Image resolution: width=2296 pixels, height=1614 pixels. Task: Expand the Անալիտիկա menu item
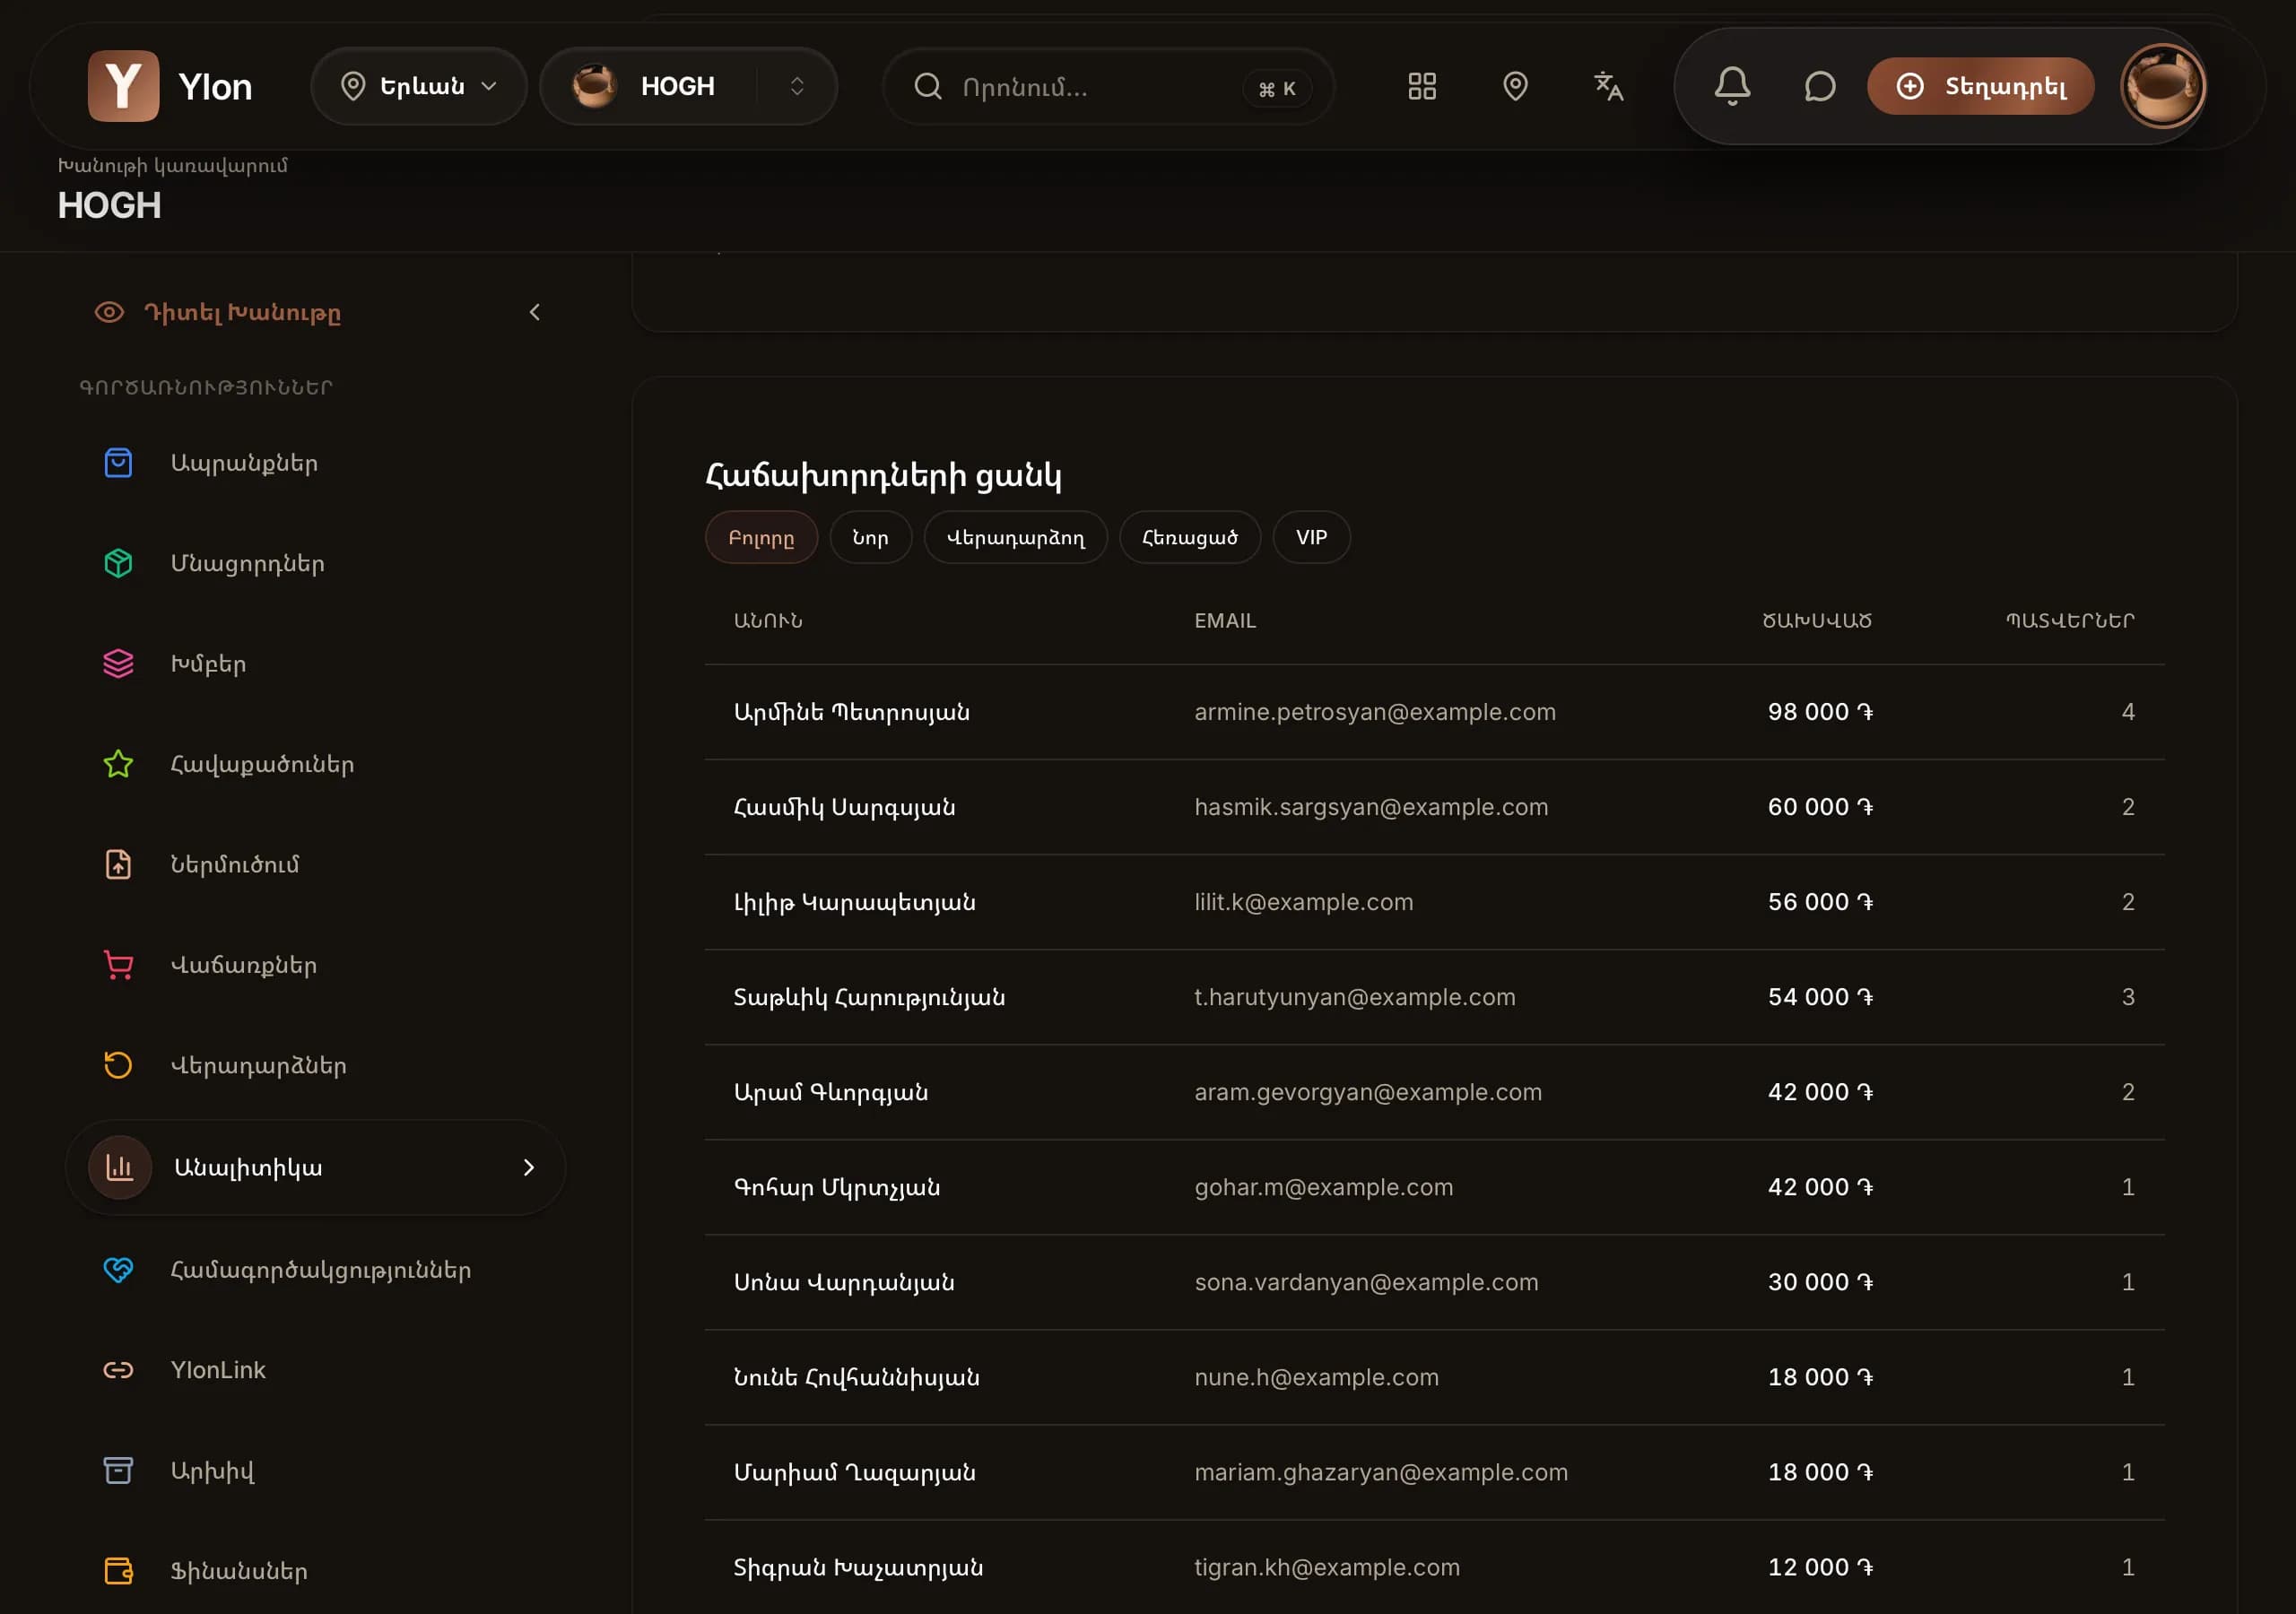coord(315,1167)
